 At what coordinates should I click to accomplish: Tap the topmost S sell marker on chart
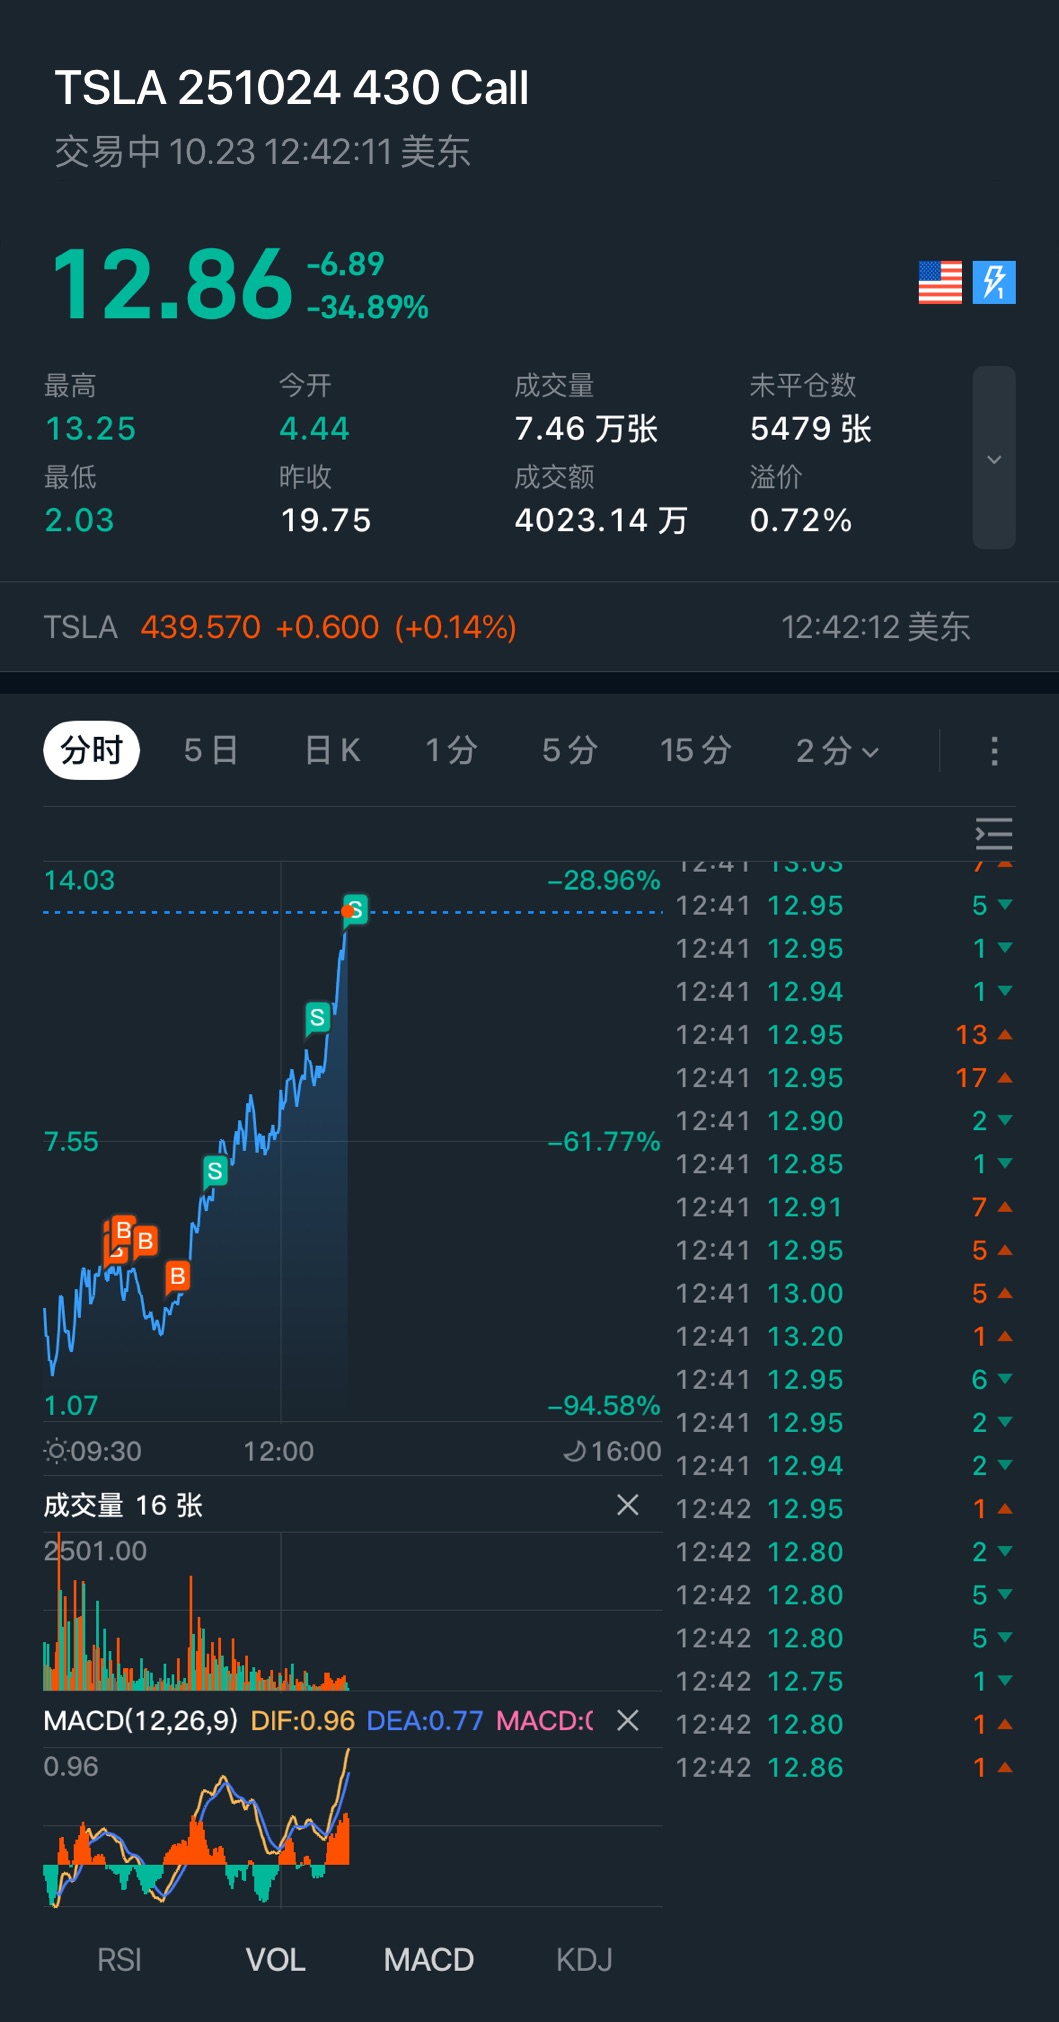click(355, 909)
